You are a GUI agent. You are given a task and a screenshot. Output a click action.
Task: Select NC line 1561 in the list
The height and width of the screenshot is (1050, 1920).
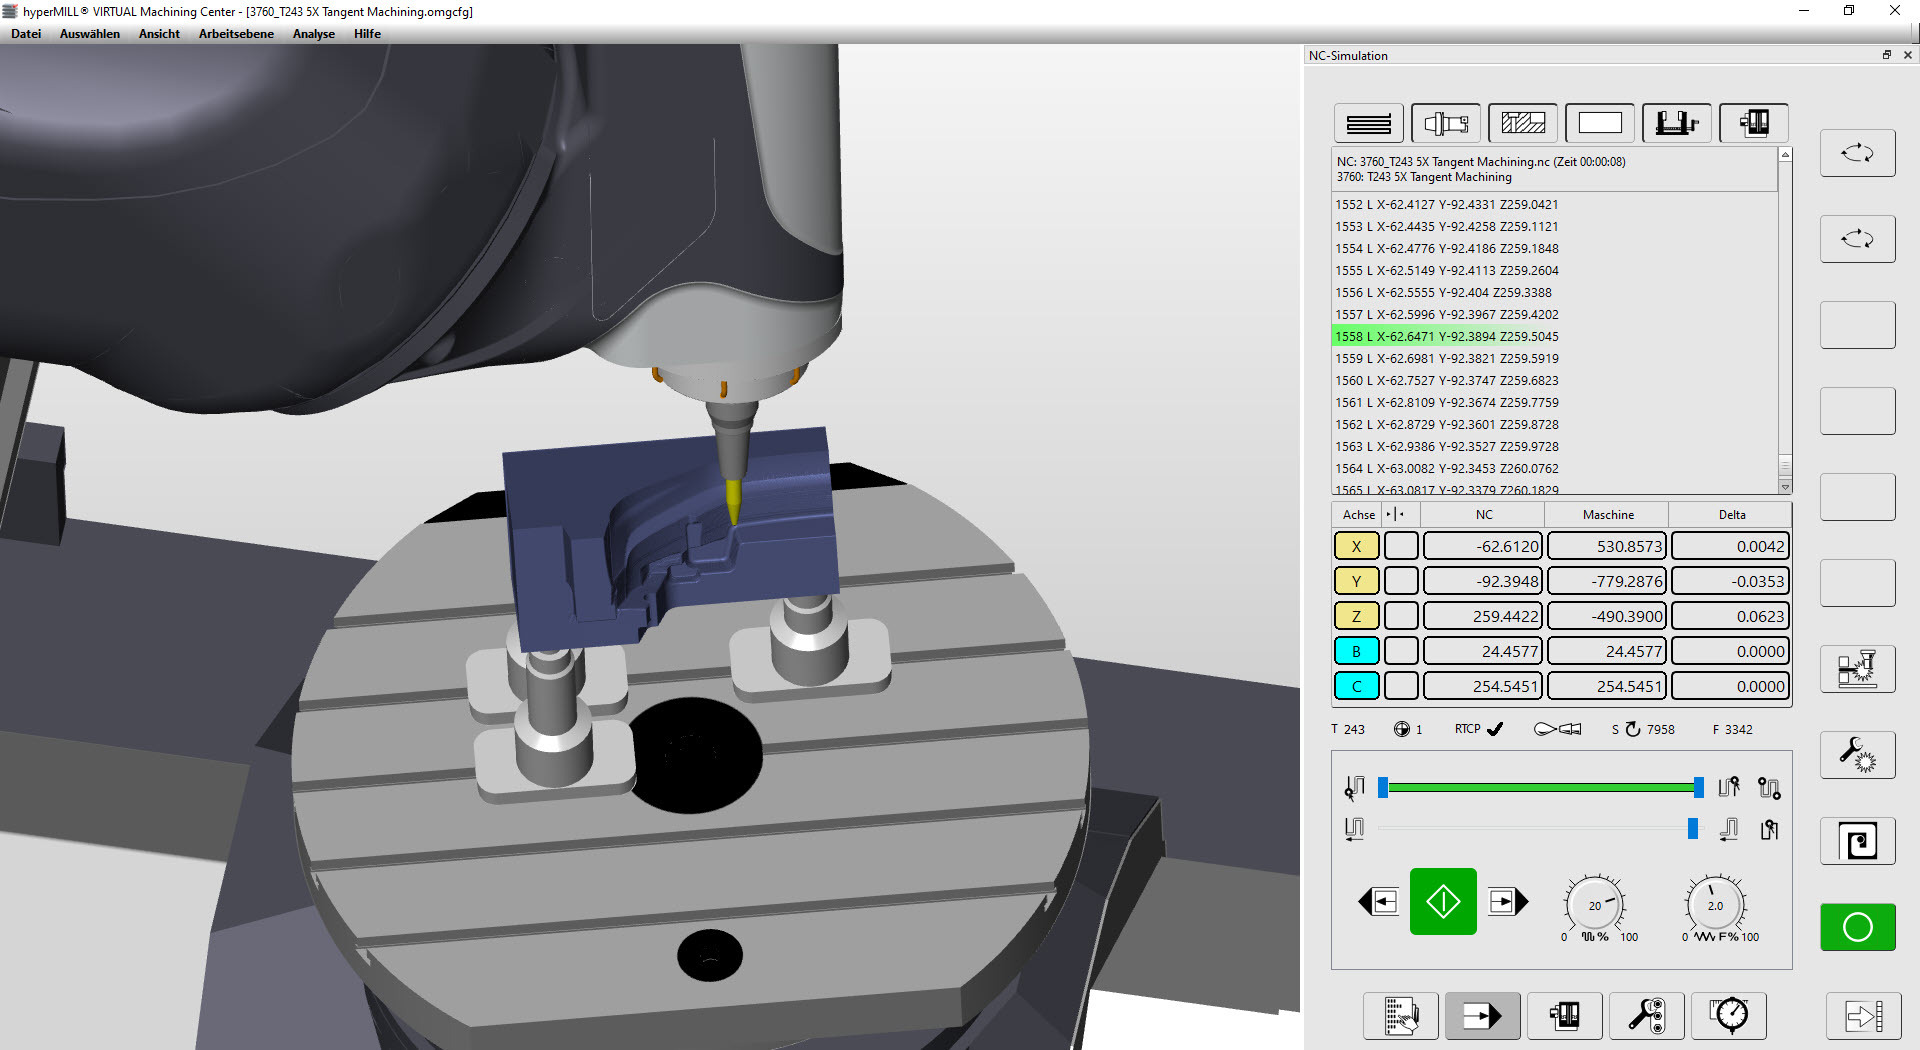1446,402
